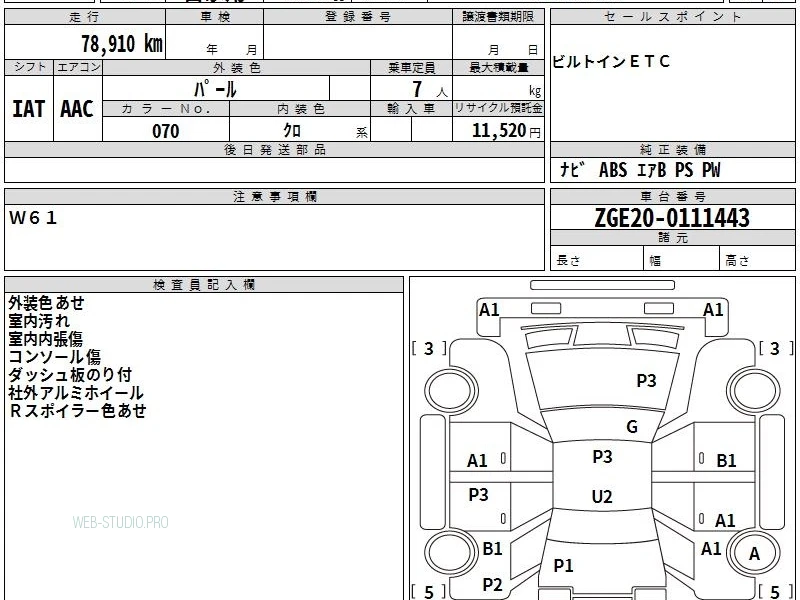The image size is (800, 600).
Task: Select the ダッシュ板のり付 inspector note
Action: (70, 374)
